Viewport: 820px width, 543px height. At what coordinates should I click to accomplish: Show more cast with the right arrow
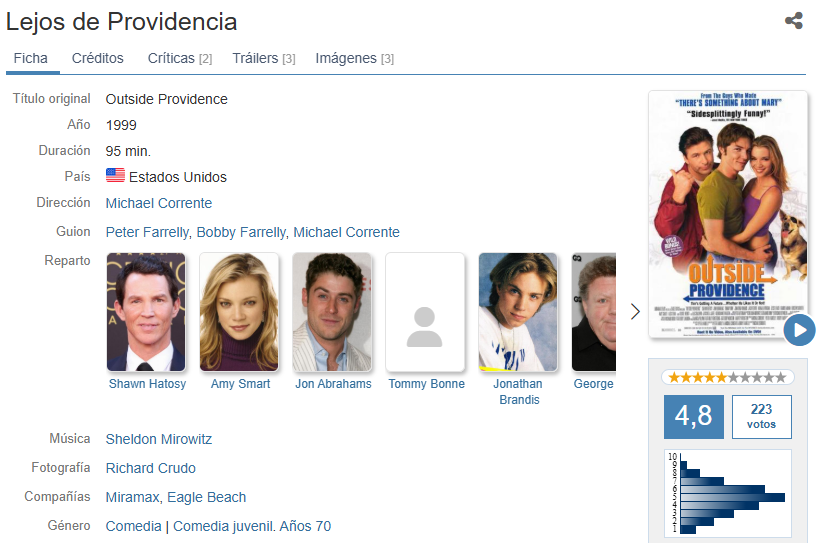click(x=635, y=311)
